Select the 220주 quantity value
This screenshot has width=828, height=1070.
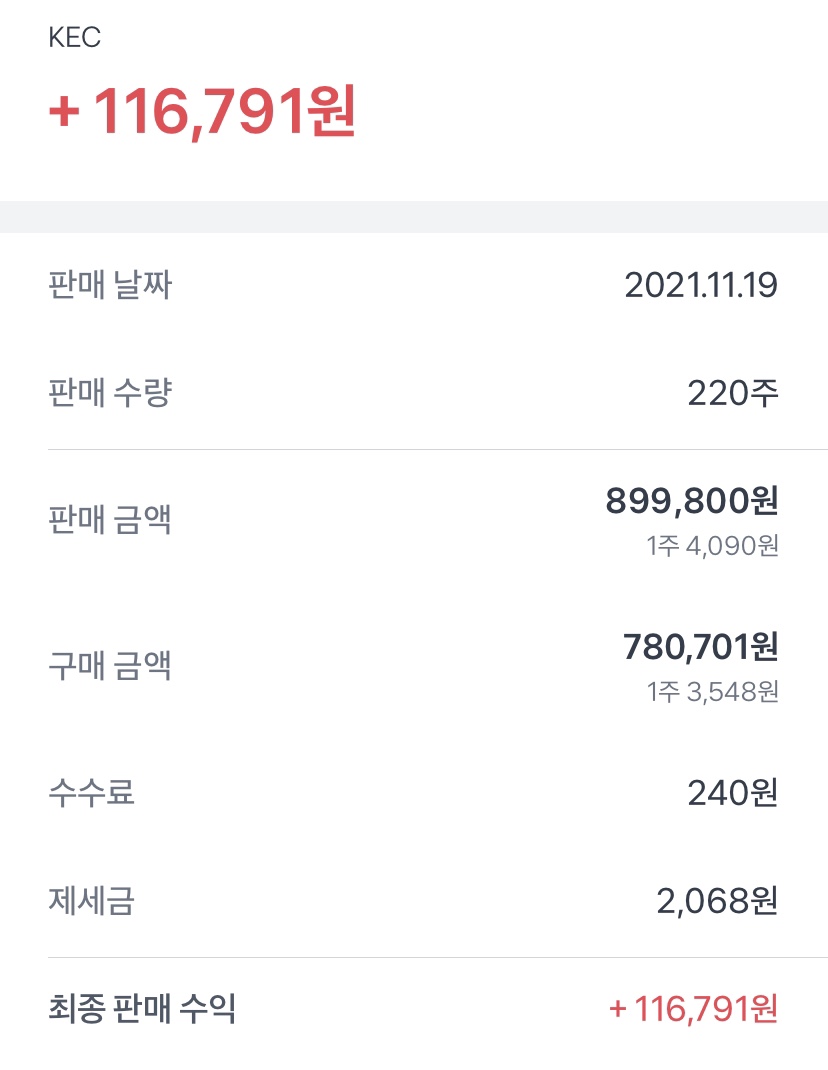click(732, 393)
